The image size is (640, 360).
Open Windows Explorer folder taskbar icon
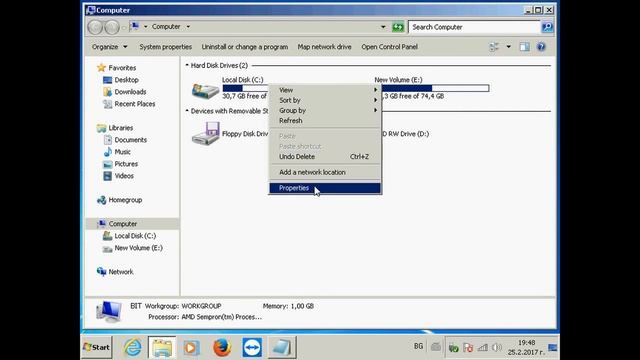click(162, 347)
